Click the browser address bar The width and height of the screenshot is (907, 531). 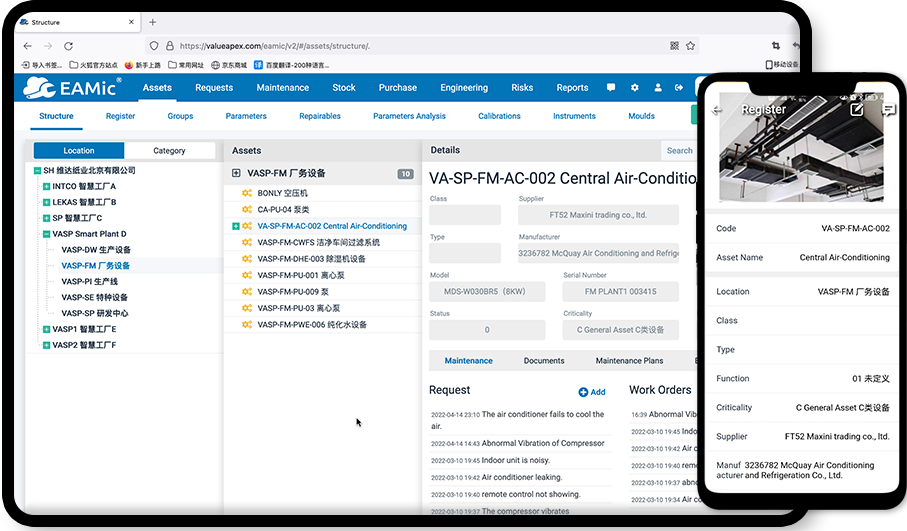tap(400, 46)
